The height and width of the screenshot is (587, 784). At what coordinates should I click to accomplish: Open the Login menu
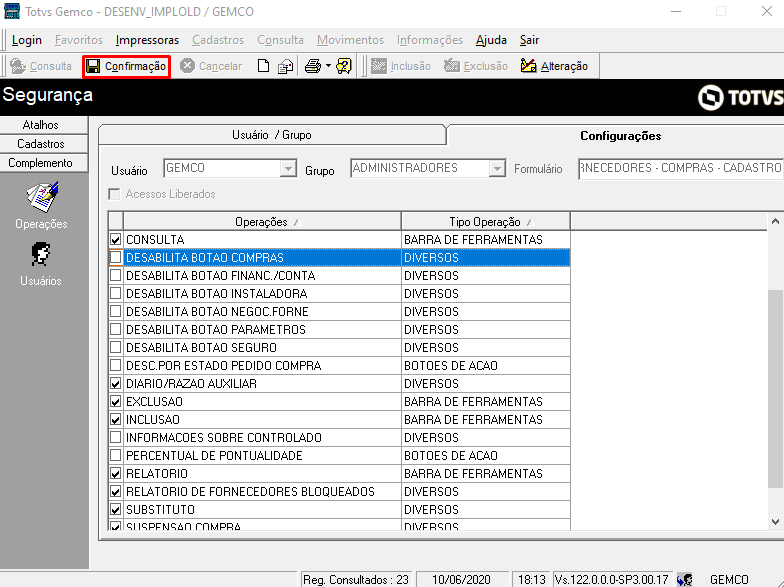[26, 40]
